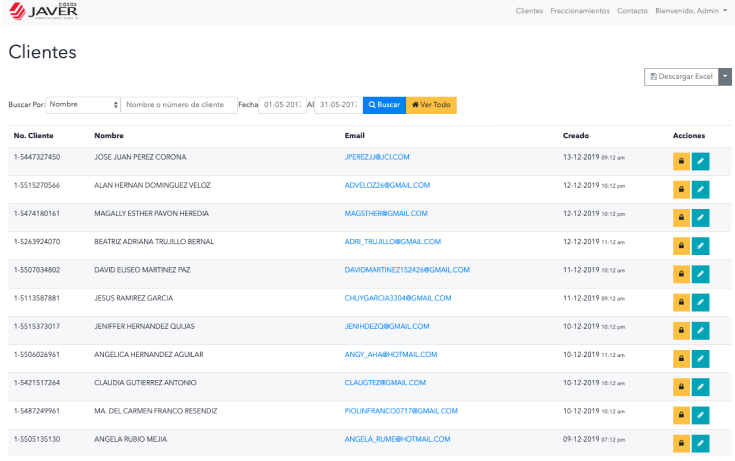The height and width of the screenshot is (461, 735).
Task: Edit client Angelica Hernandez Aguilar
Action: click(701, 358)
